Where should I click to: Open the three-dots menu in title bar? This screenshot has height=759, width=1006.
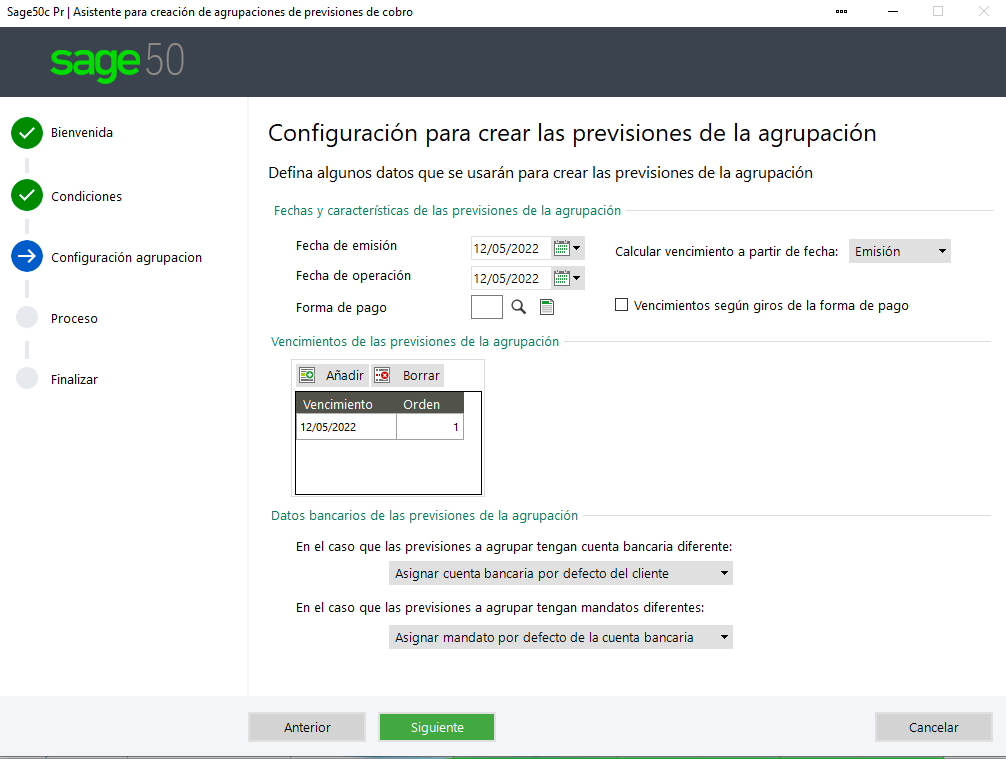pyautogui.click(x=842, y=12)
